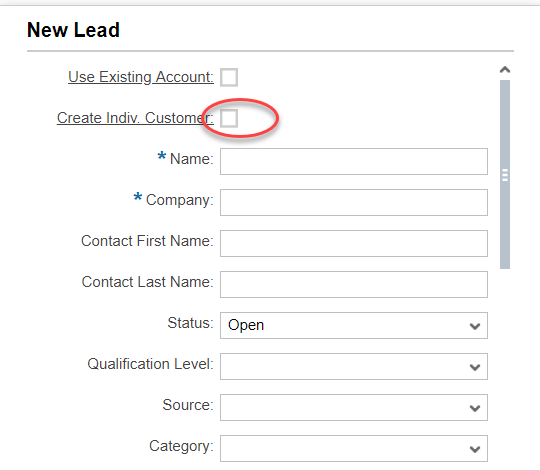Click the Create Indiv. Customer underlined label
The height and width of the screenshot is (470, 540).
coord(135,118)
